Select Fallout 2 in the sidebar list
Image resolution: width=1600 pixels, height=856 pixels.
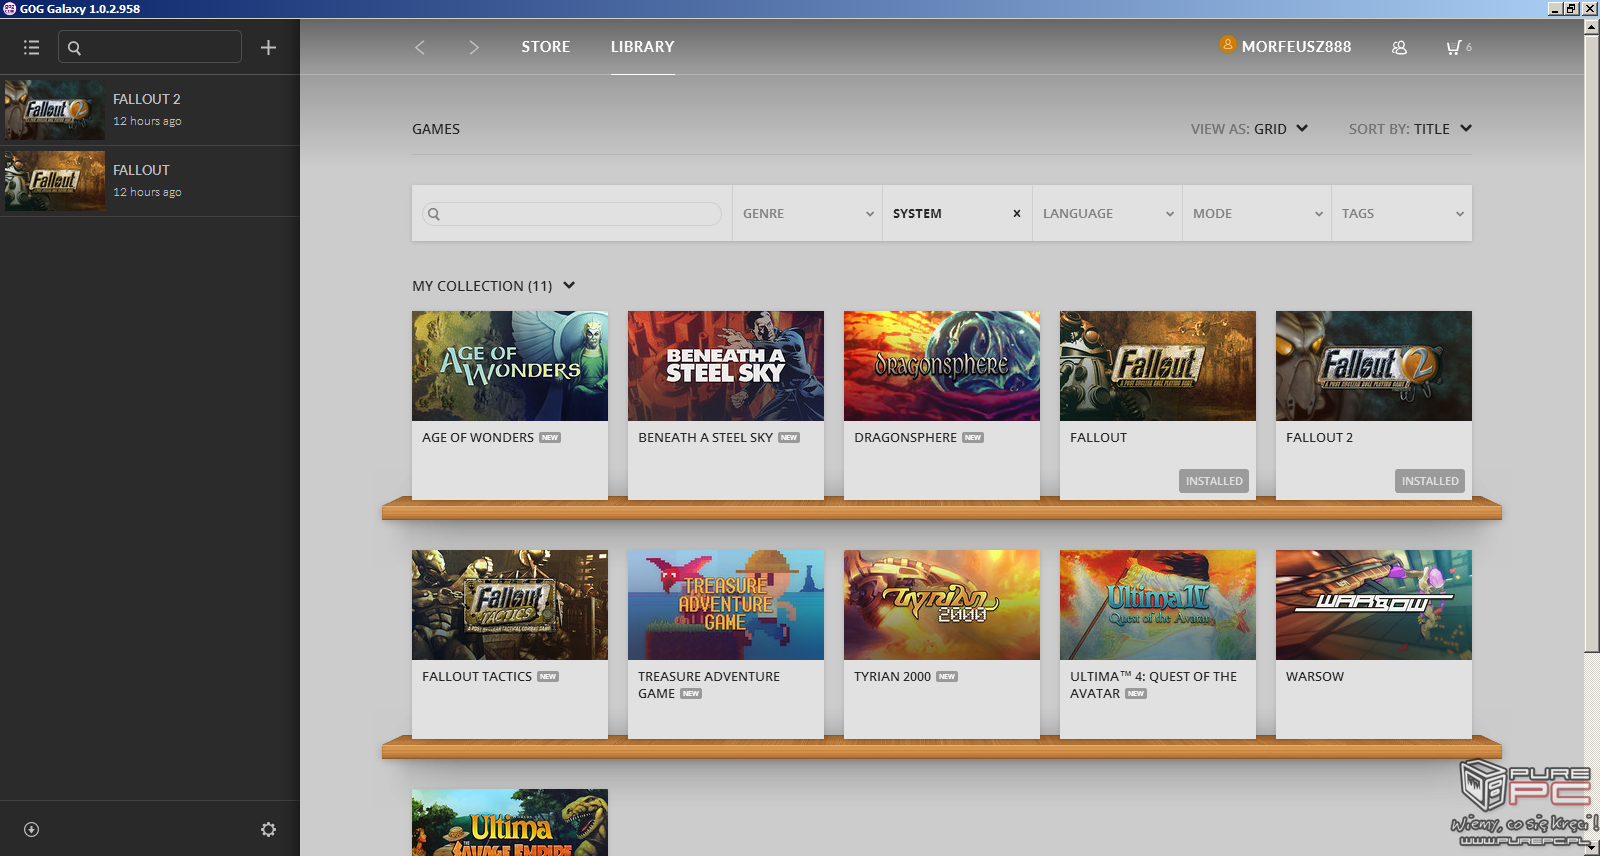(150, 110)
